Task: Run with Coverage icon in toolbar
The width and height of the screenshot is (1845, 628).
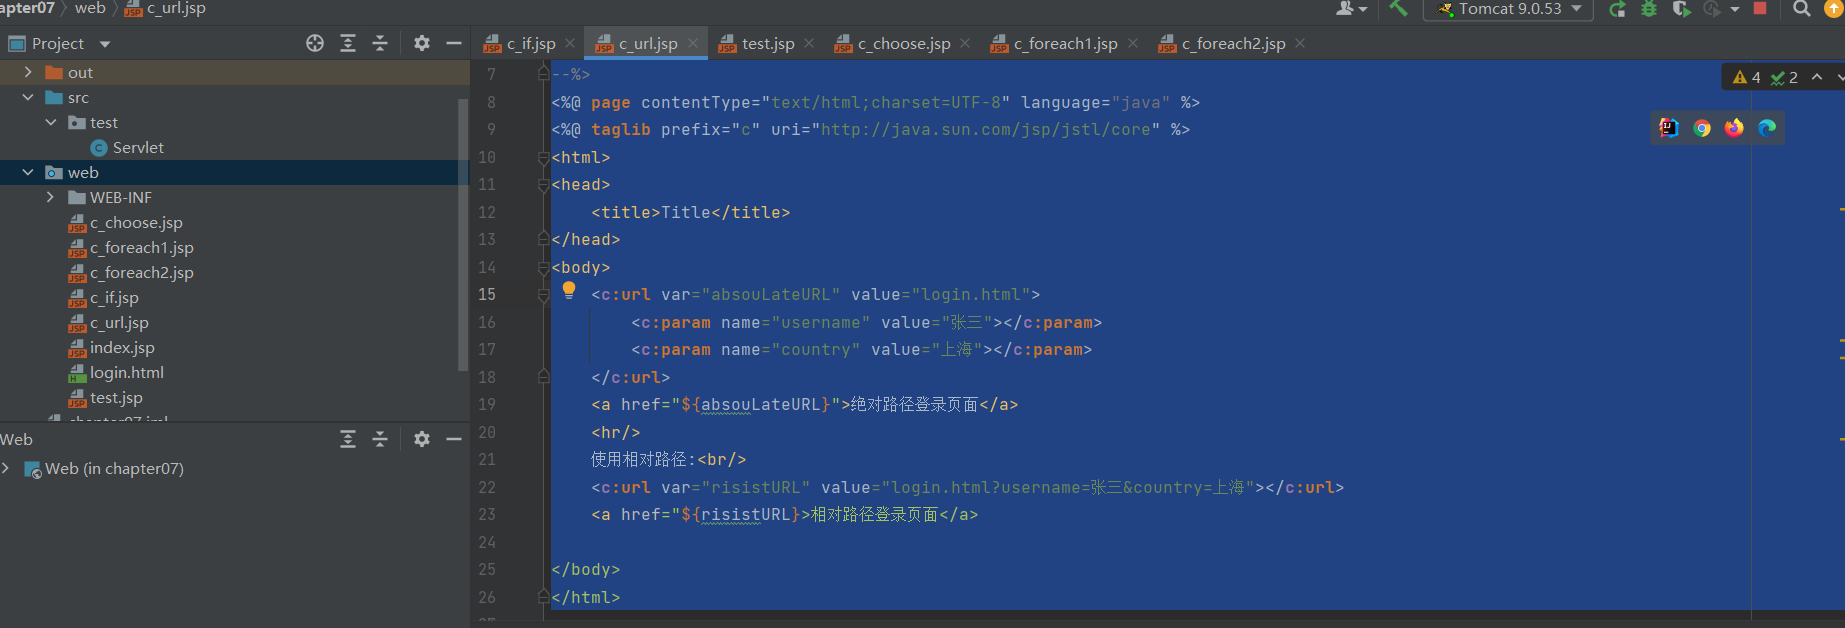Action: point(1681,9)
